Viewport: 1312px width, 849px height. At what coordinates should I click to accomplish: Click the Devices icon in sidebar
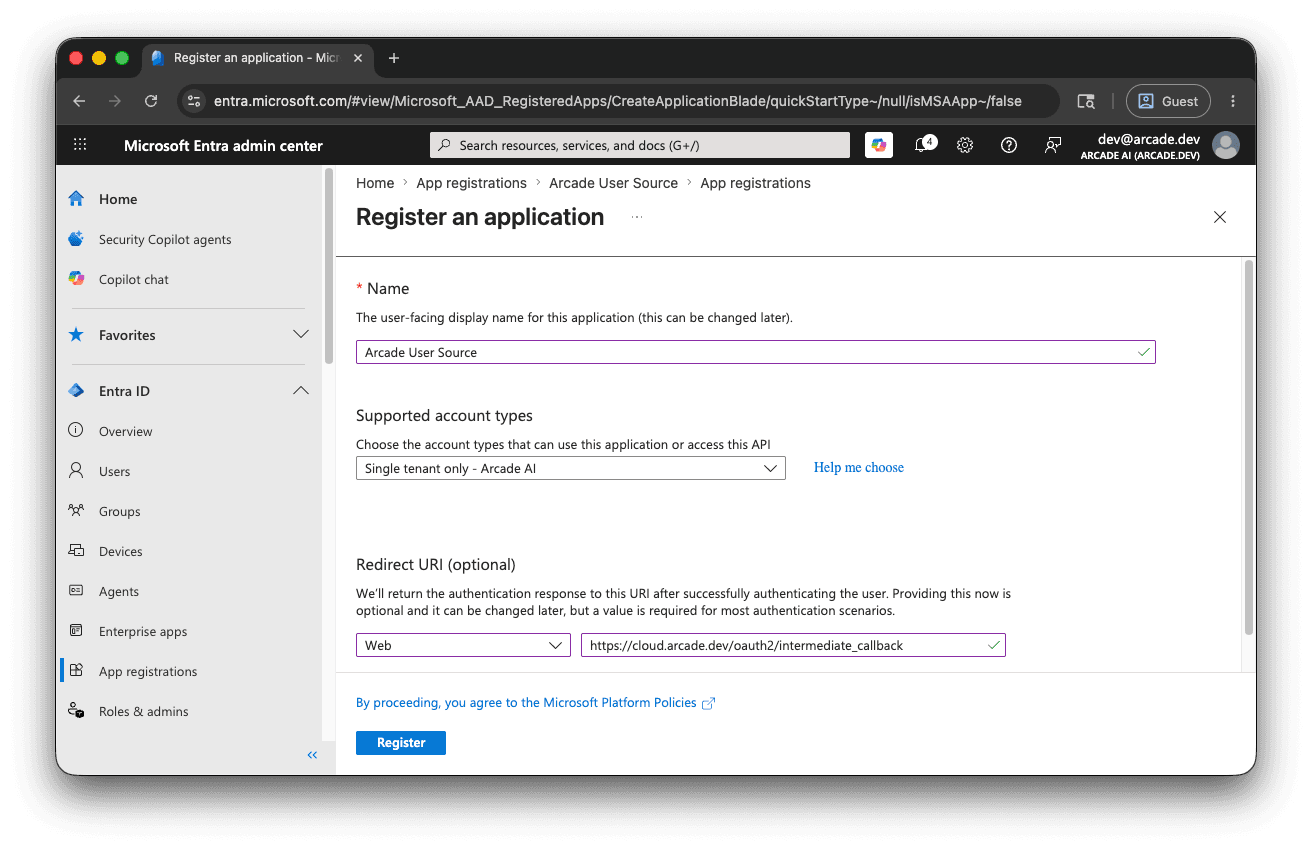click(x=76, y=551)
